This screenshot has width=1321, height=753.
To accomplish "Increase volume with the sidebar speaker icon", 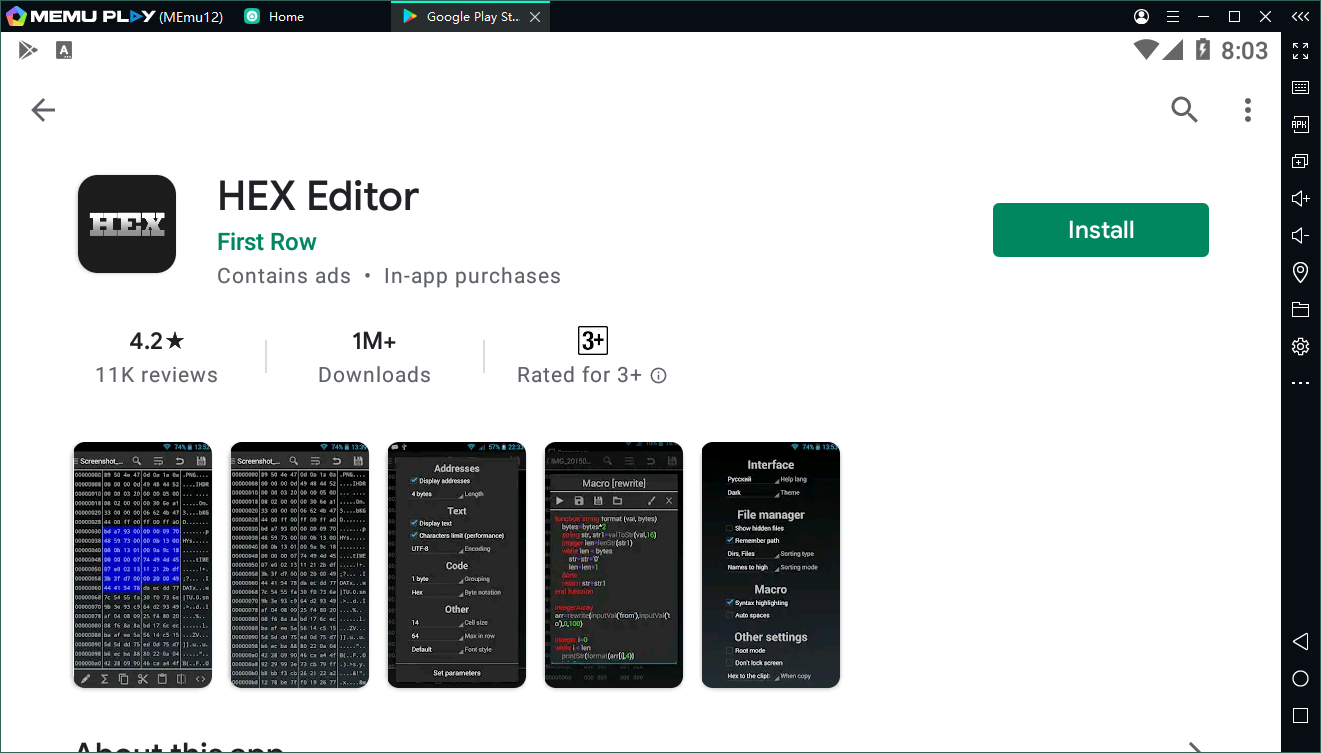I will pyautogui.click(x=1300, y=199).
